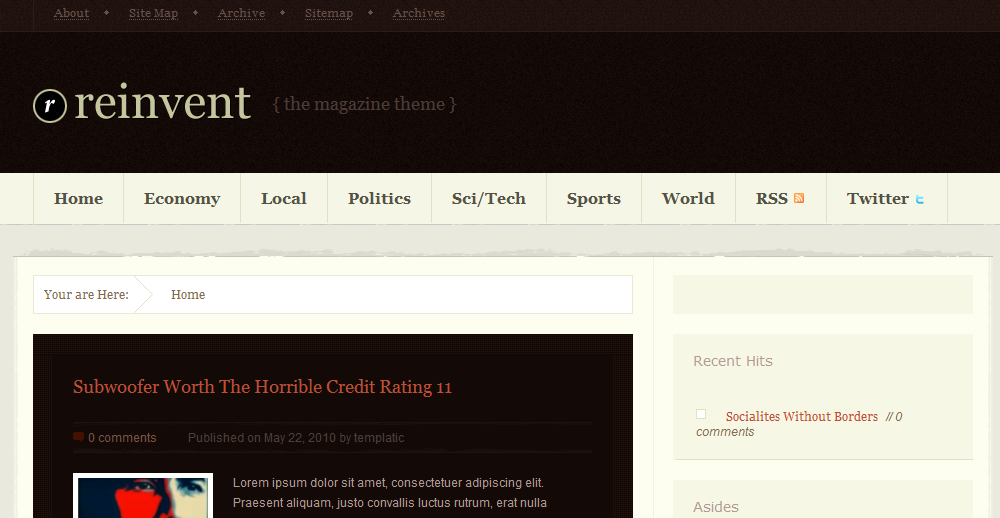Go to the Economy section
The height and width of the screenshot is (518, 1000).
pyautogui.click(x=182, y=198)
